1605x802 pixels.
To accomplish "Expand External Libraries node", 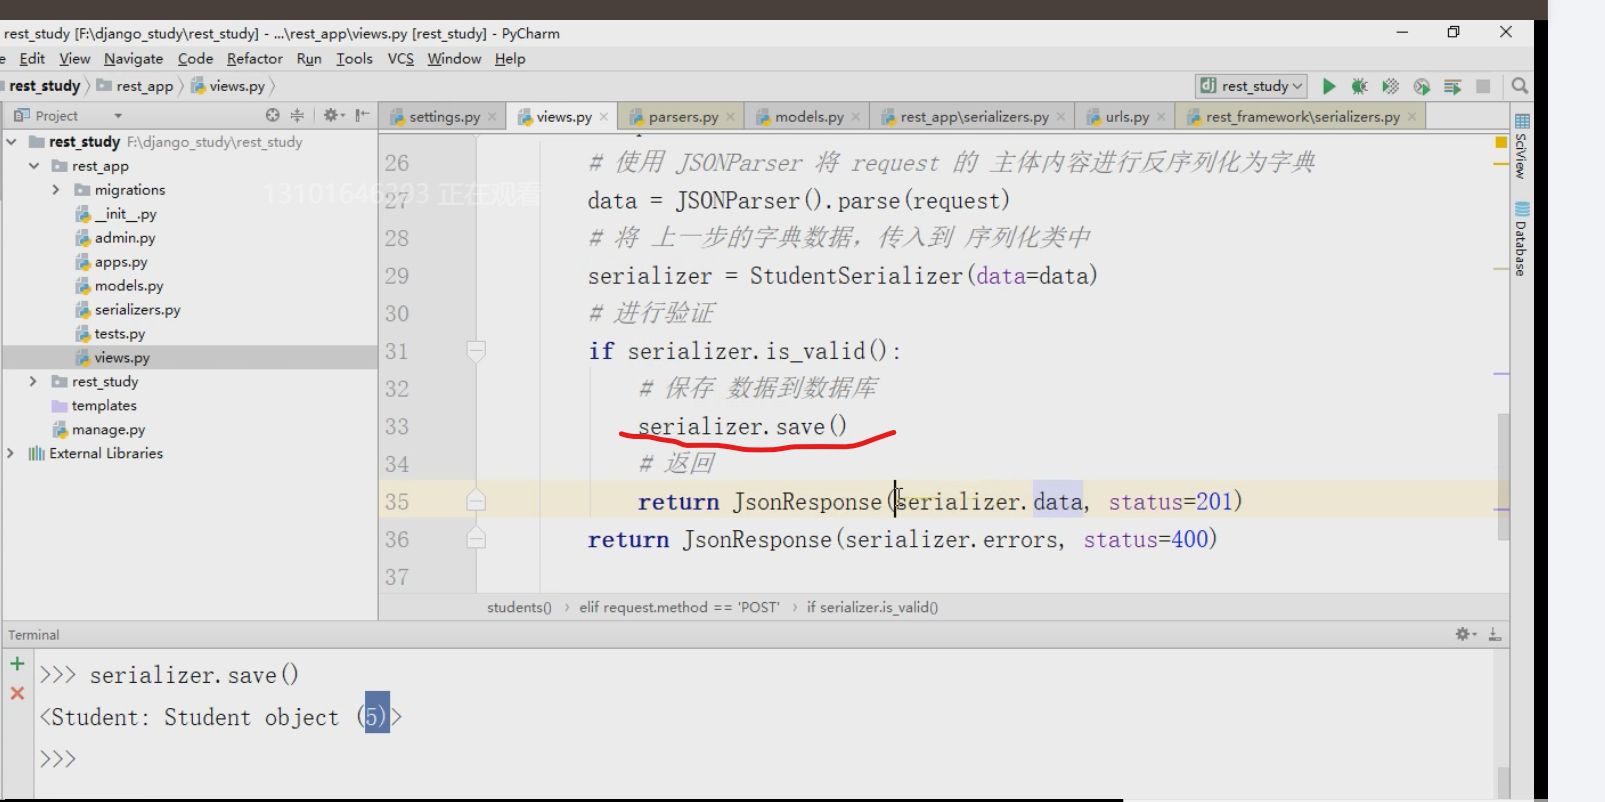I will [x=11, y=454].
